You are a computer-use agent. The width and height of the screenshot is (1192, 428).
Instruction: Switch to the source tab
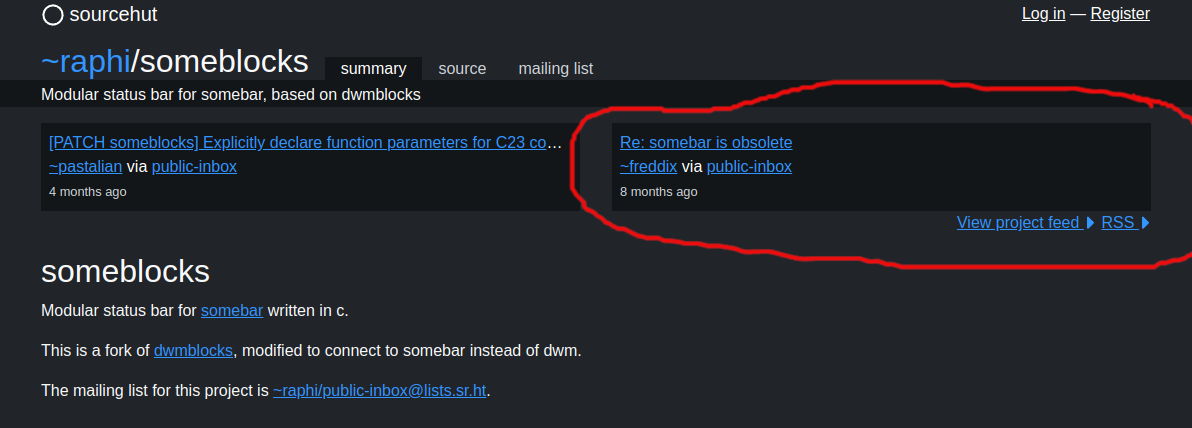[462, 68]
